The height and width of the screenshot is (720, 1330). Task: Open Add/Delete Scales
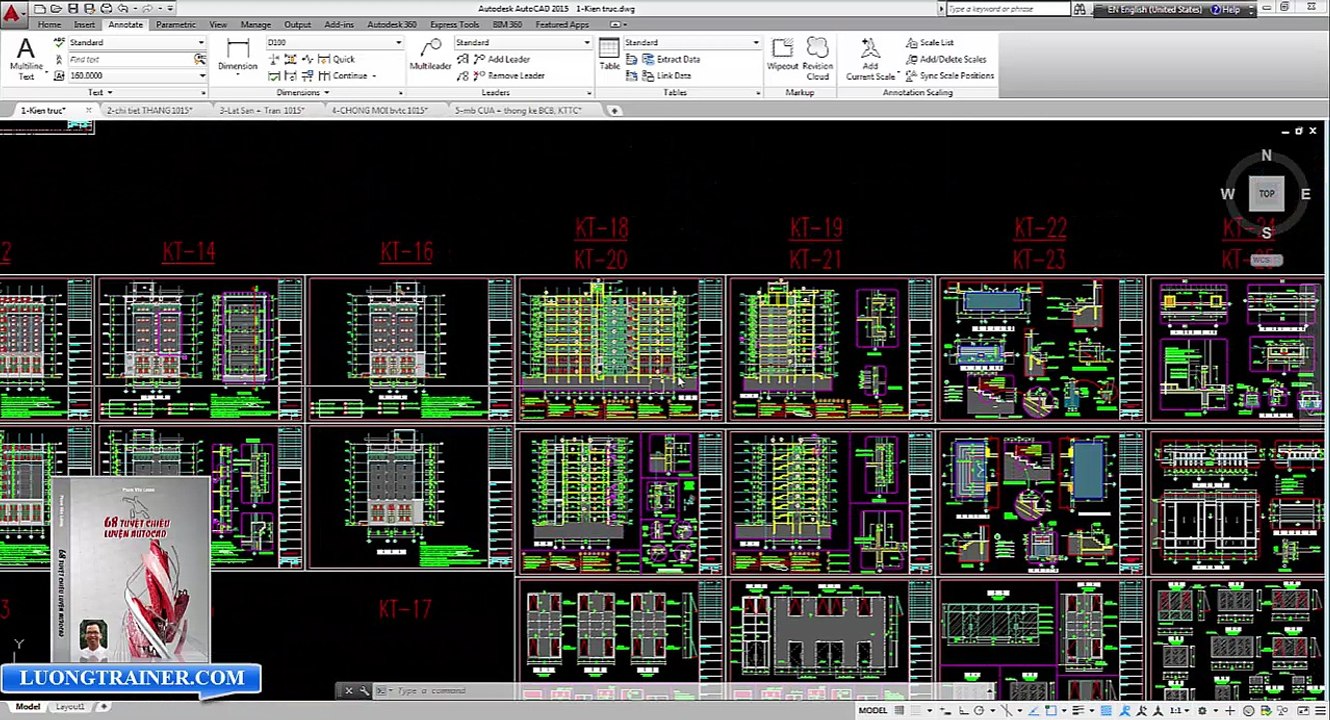coord(945,59)
